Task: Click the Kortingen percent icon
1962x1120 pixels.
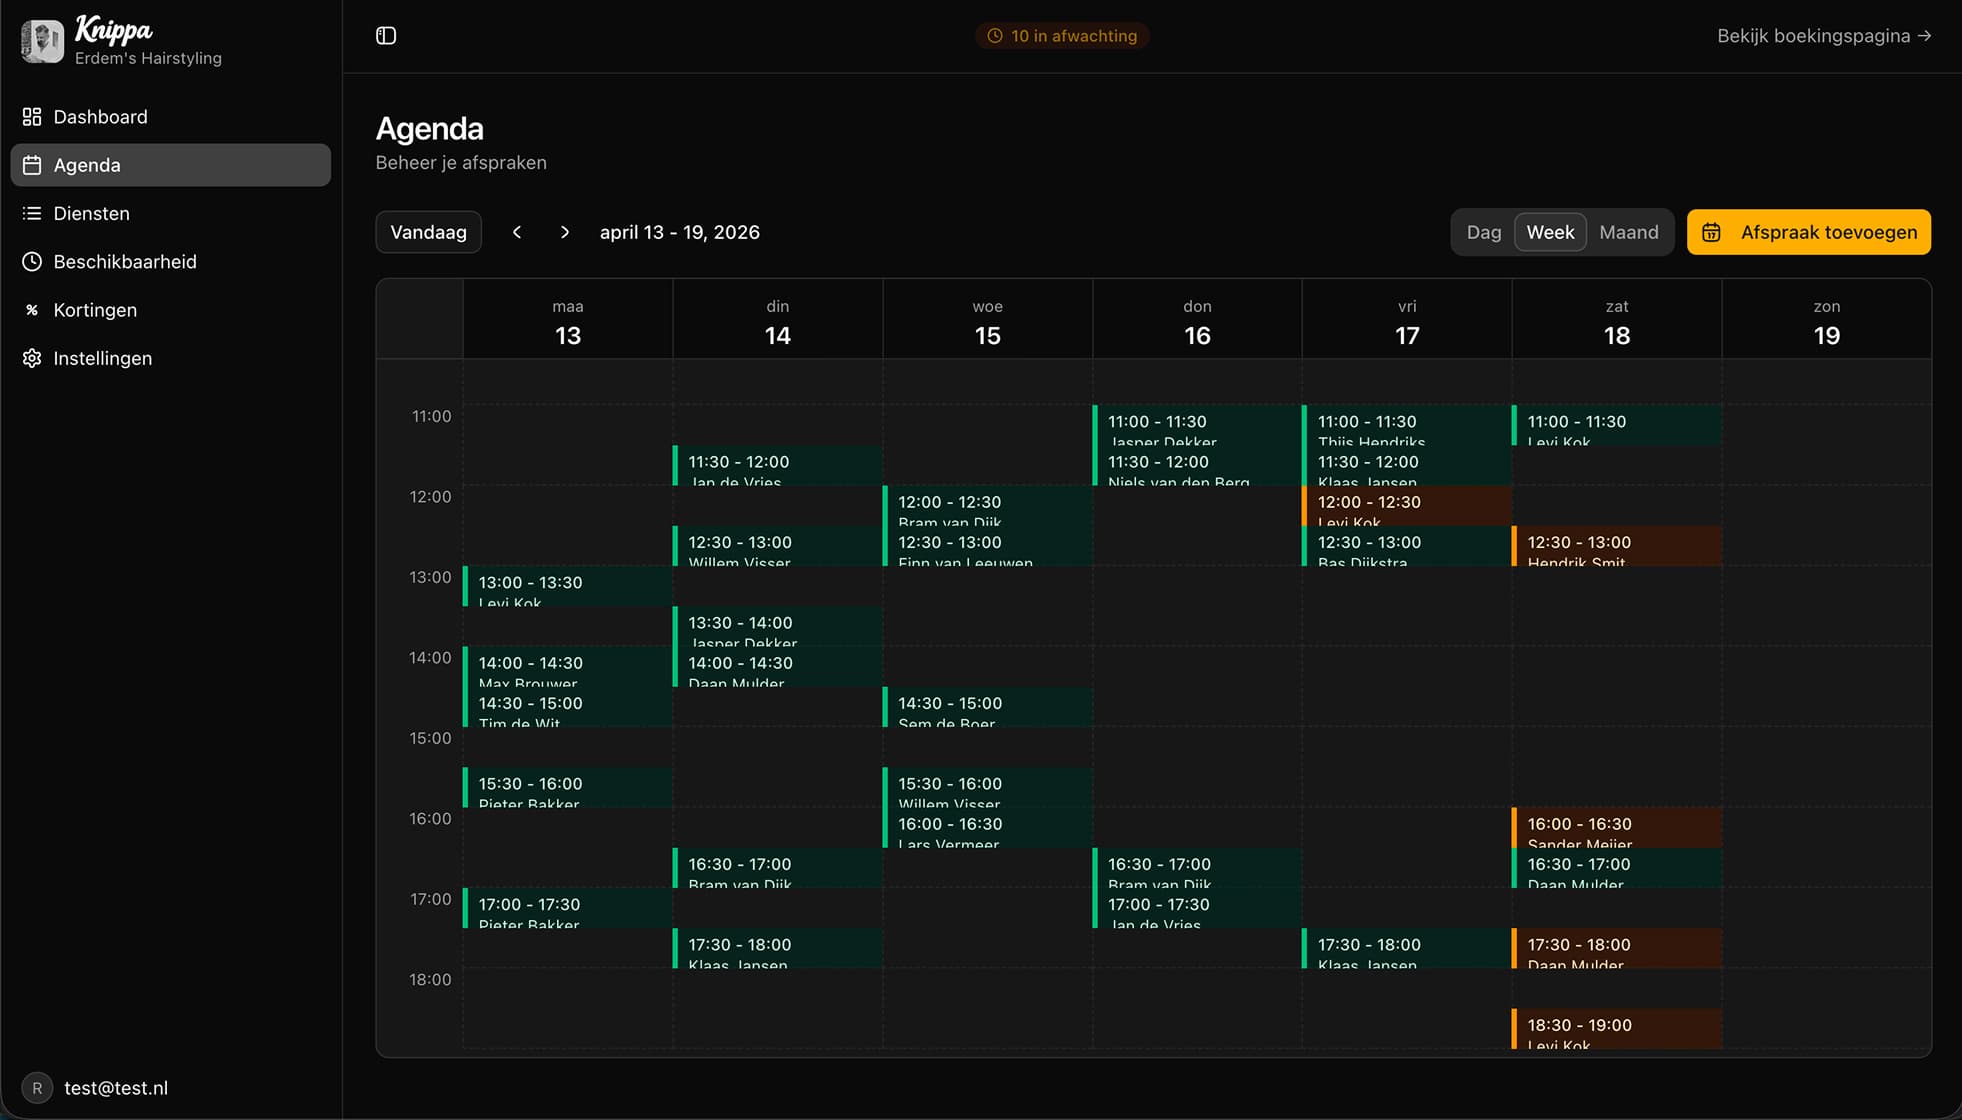Action: (32, 310)
